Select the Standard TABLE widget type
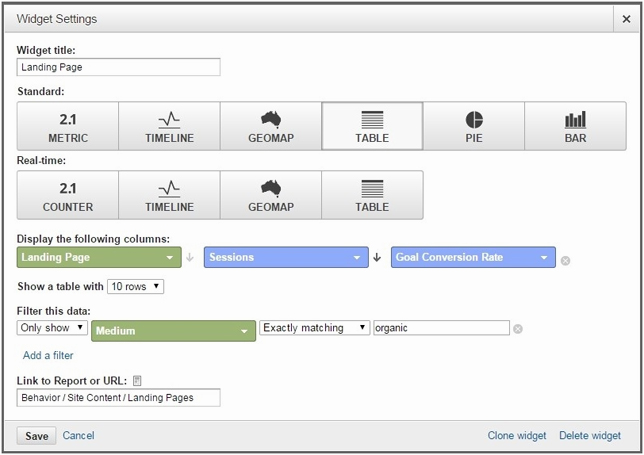 click(372, 126)
